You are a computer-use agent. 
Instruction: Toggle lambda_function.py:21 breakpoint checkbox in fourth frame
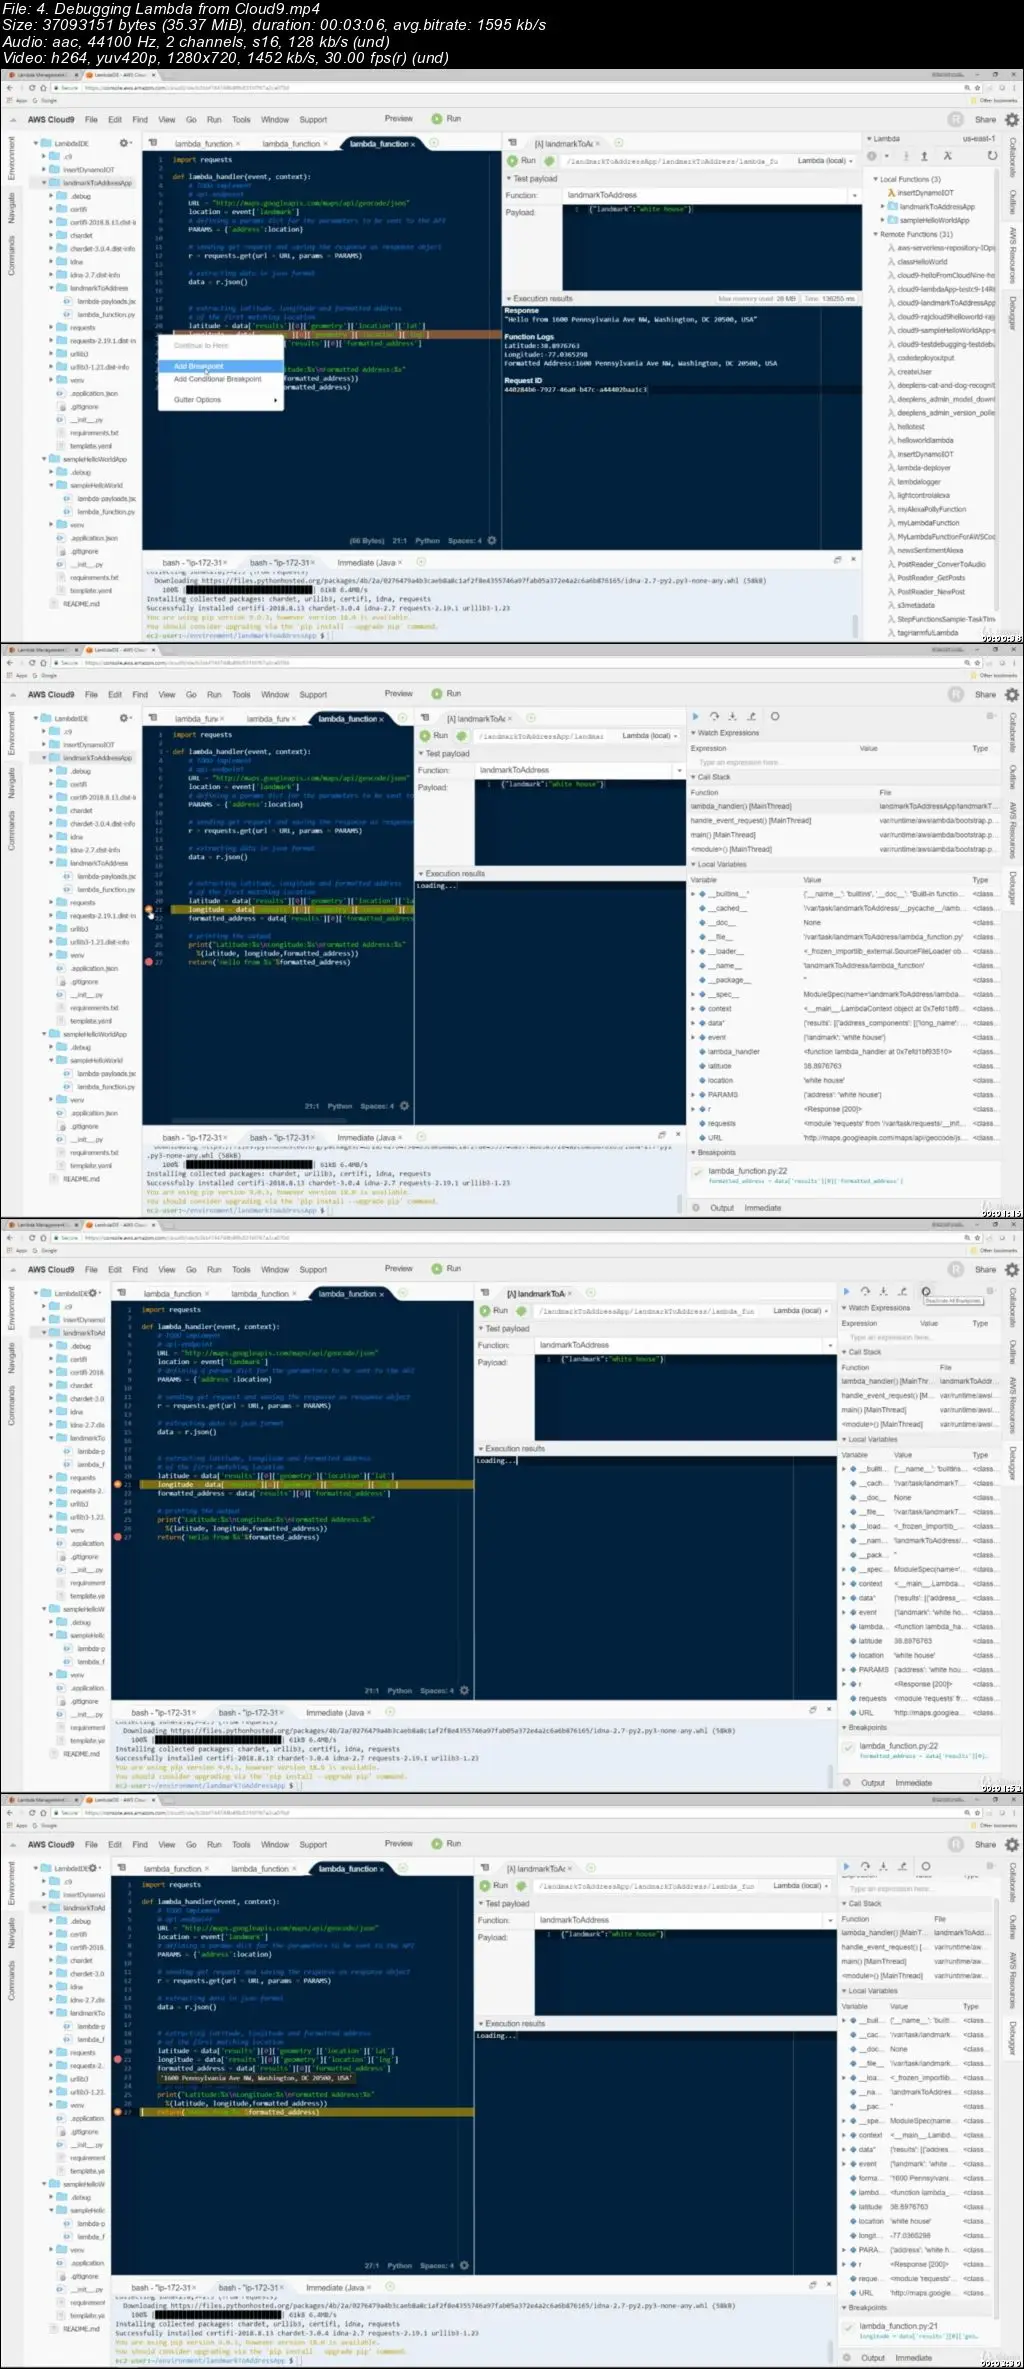pos(848,2329)
